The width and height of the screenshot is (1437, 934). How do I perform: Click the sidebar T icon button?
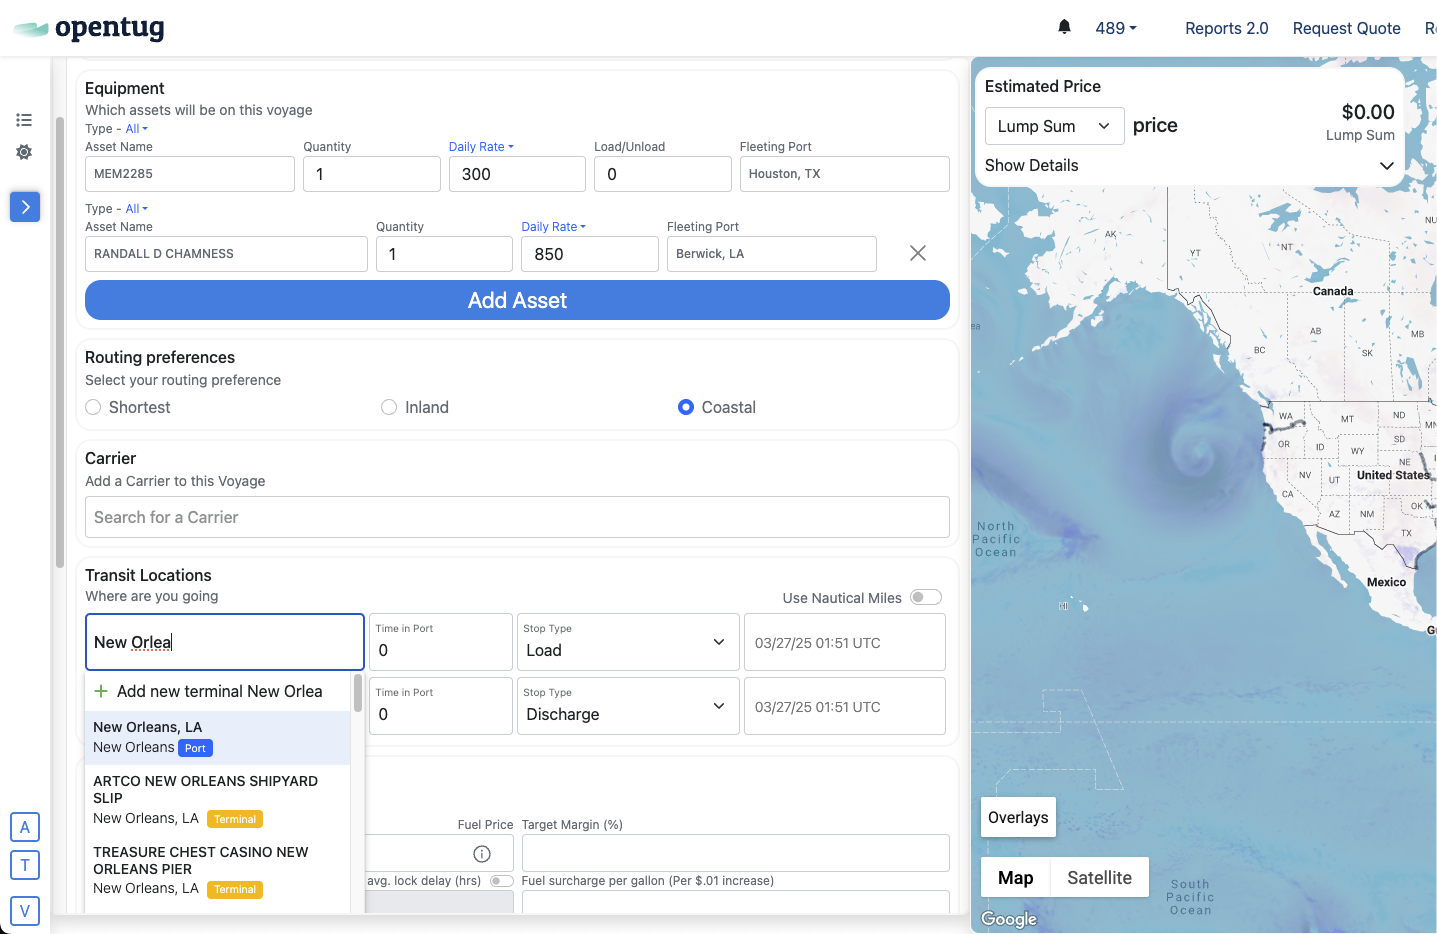pyautogui.click(x=25, y=865)
